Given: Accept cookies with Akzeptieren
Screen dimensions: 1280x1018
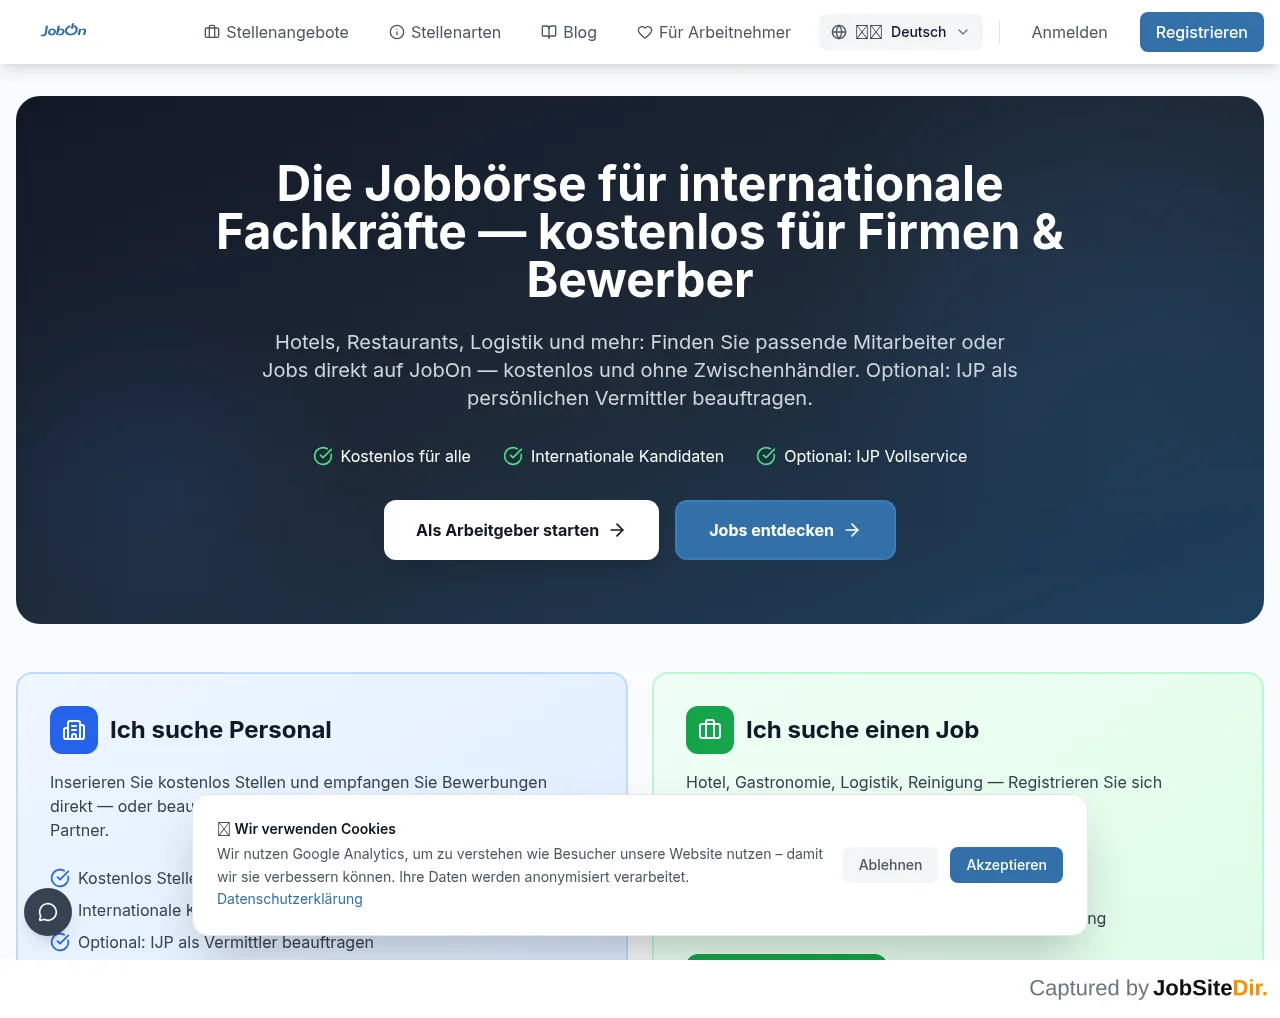Looking at the screenshot, I should [x=1006, y=865].
